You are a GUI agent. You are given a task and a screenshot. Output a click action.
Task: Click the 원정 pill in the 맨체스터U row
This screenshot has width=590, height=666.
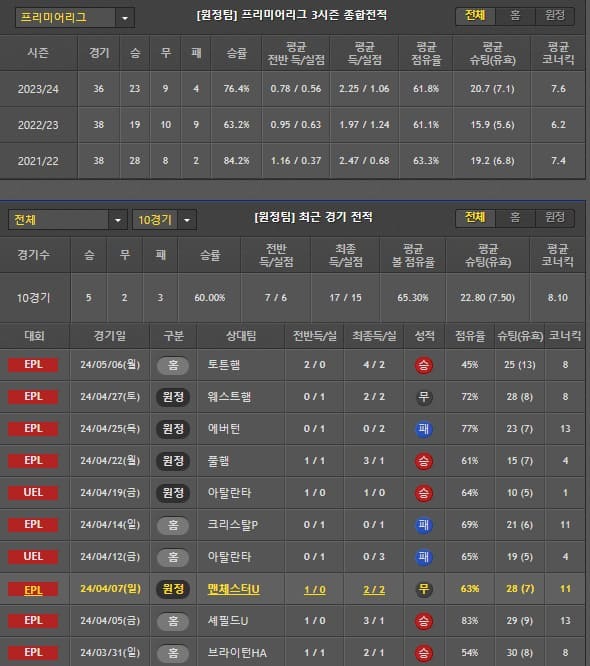(x=173, y=589)
